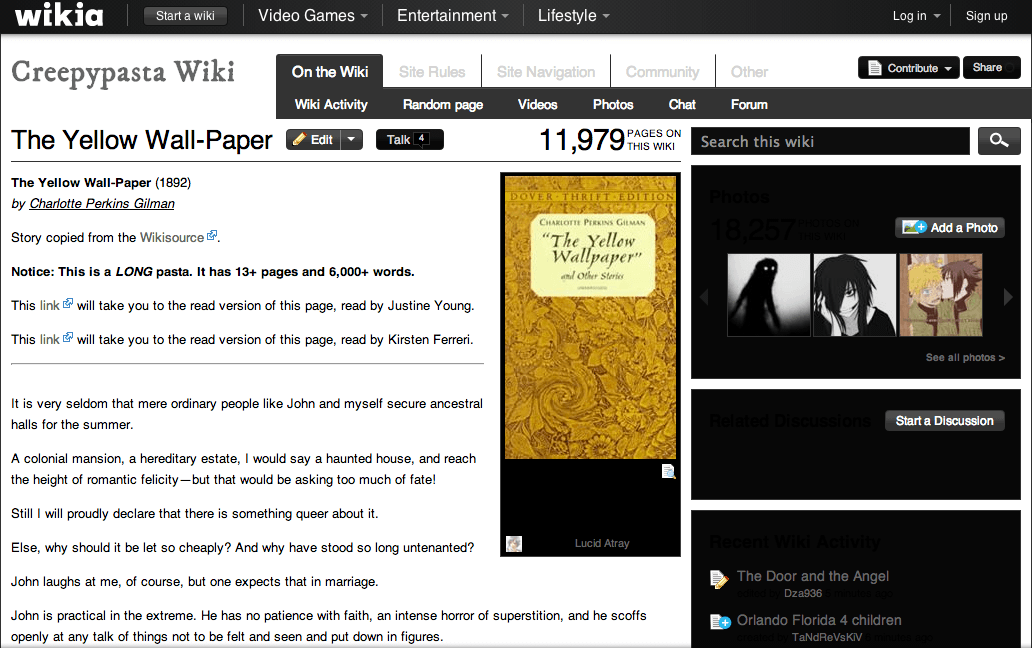Click See all photos link
The height and width of the screenshot is (648, 1032).
point(965,357)
